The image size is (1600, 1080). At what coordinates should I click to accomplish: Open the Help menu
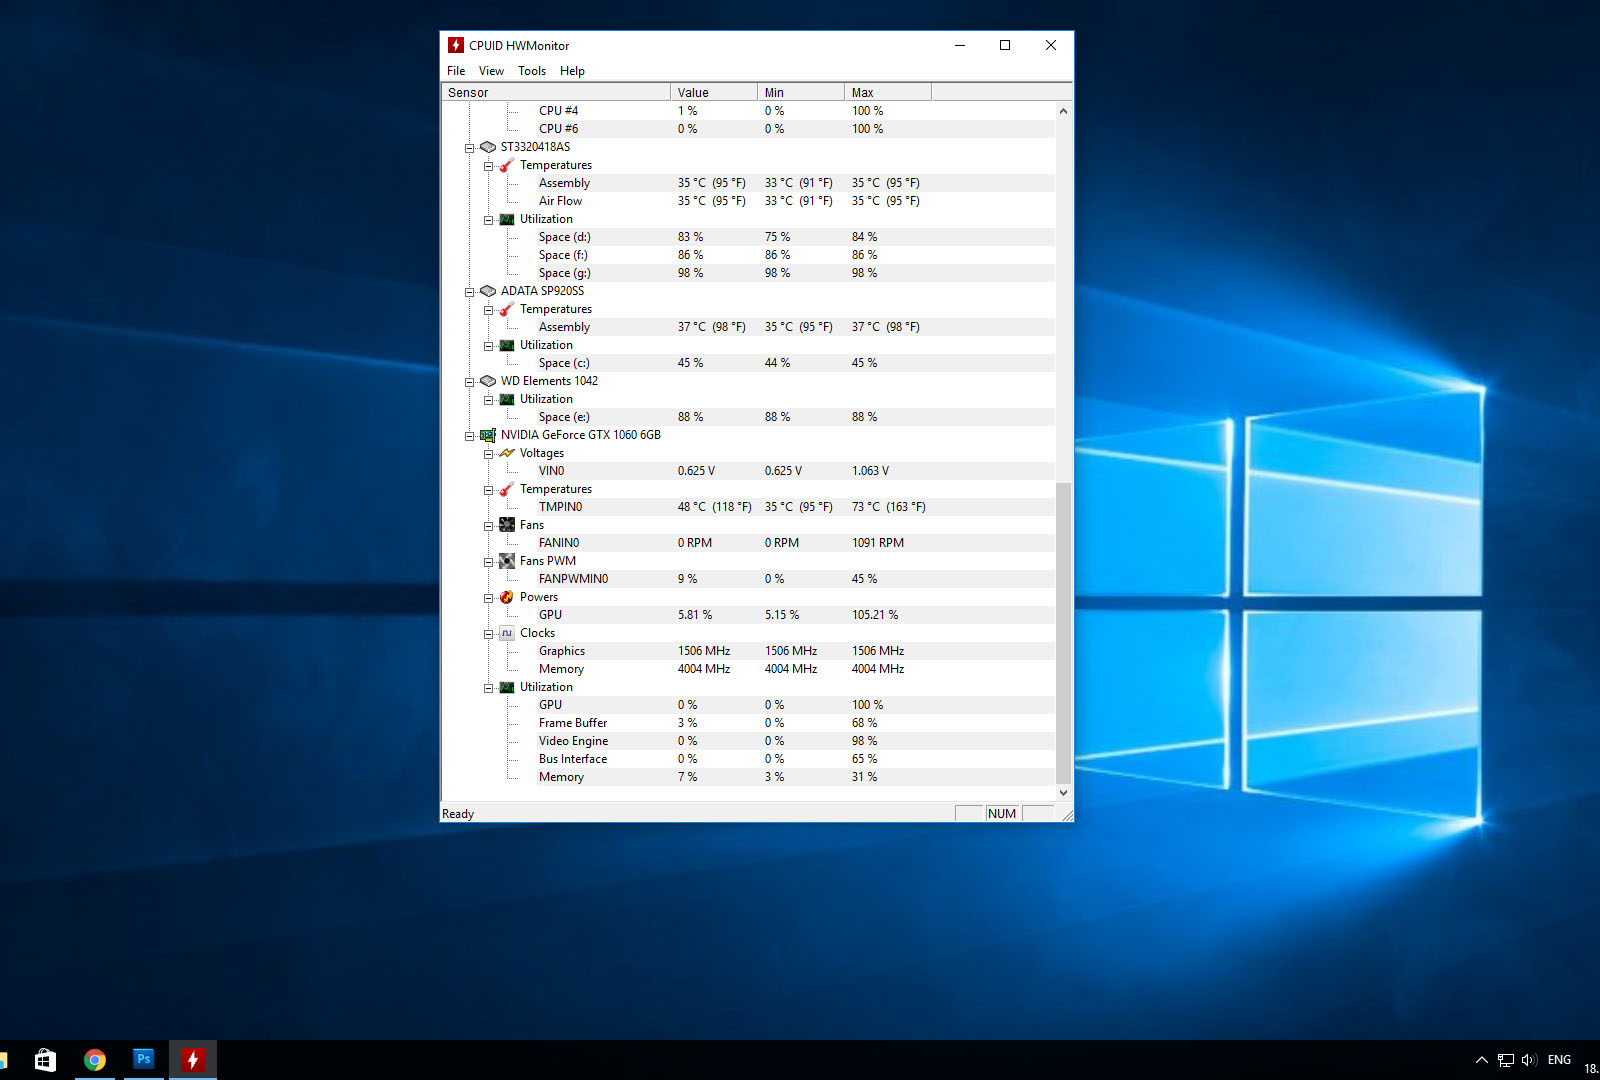tap(572, 71)
